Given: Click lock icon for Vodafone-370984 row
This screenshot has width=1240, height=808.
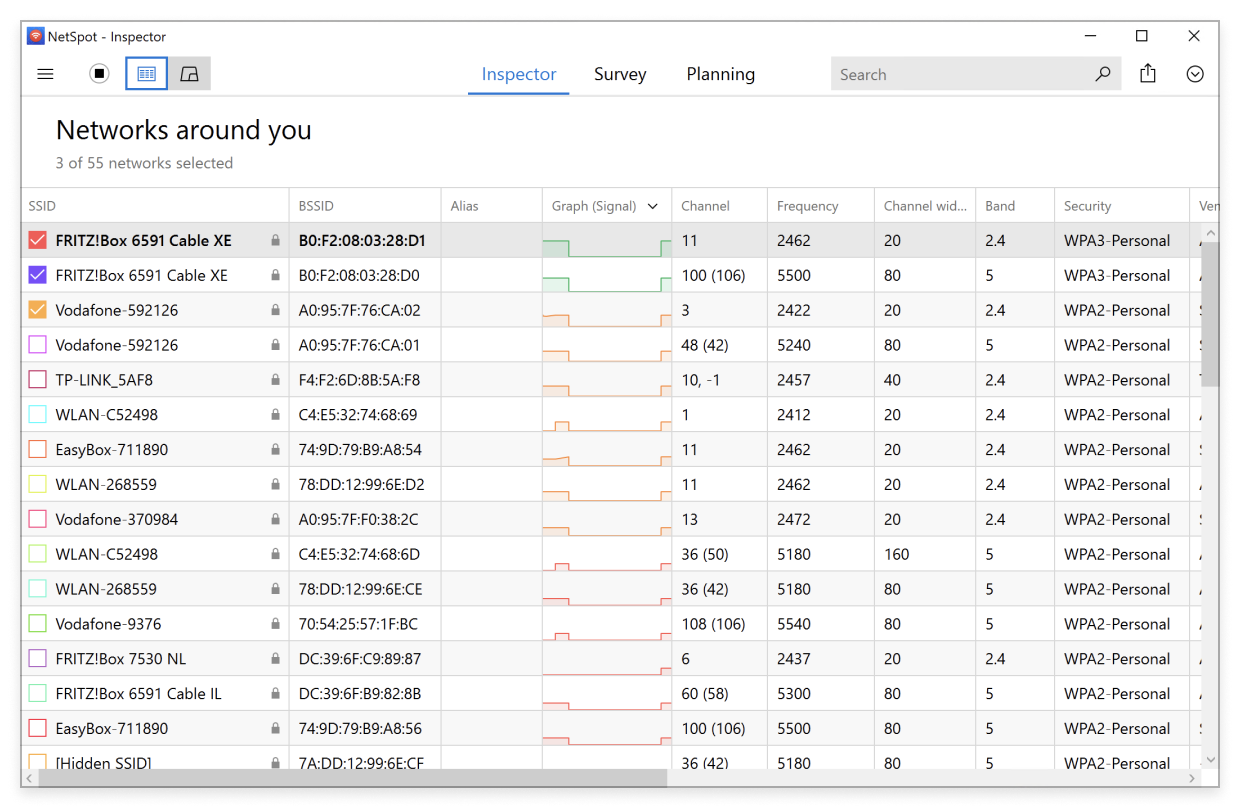Looking at the screenshot, I should pos(275,520).
